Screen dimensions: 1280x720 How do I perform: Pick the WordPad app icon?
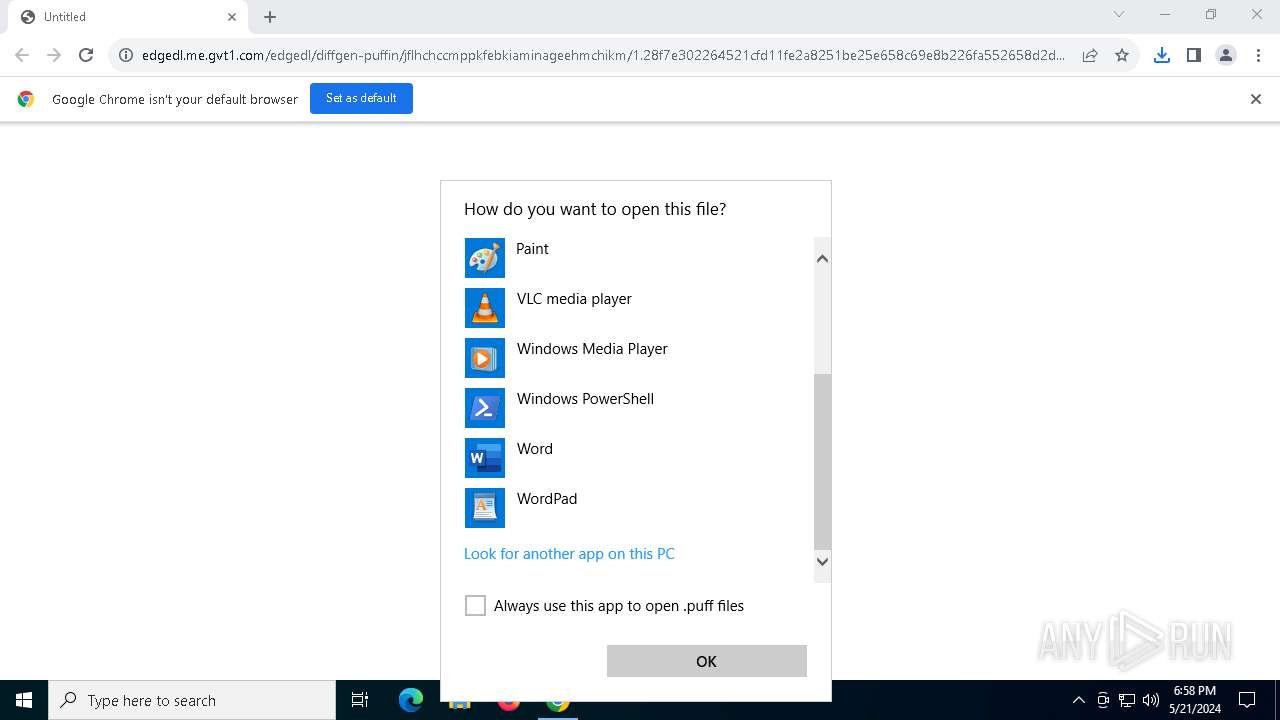click(485, 508)
